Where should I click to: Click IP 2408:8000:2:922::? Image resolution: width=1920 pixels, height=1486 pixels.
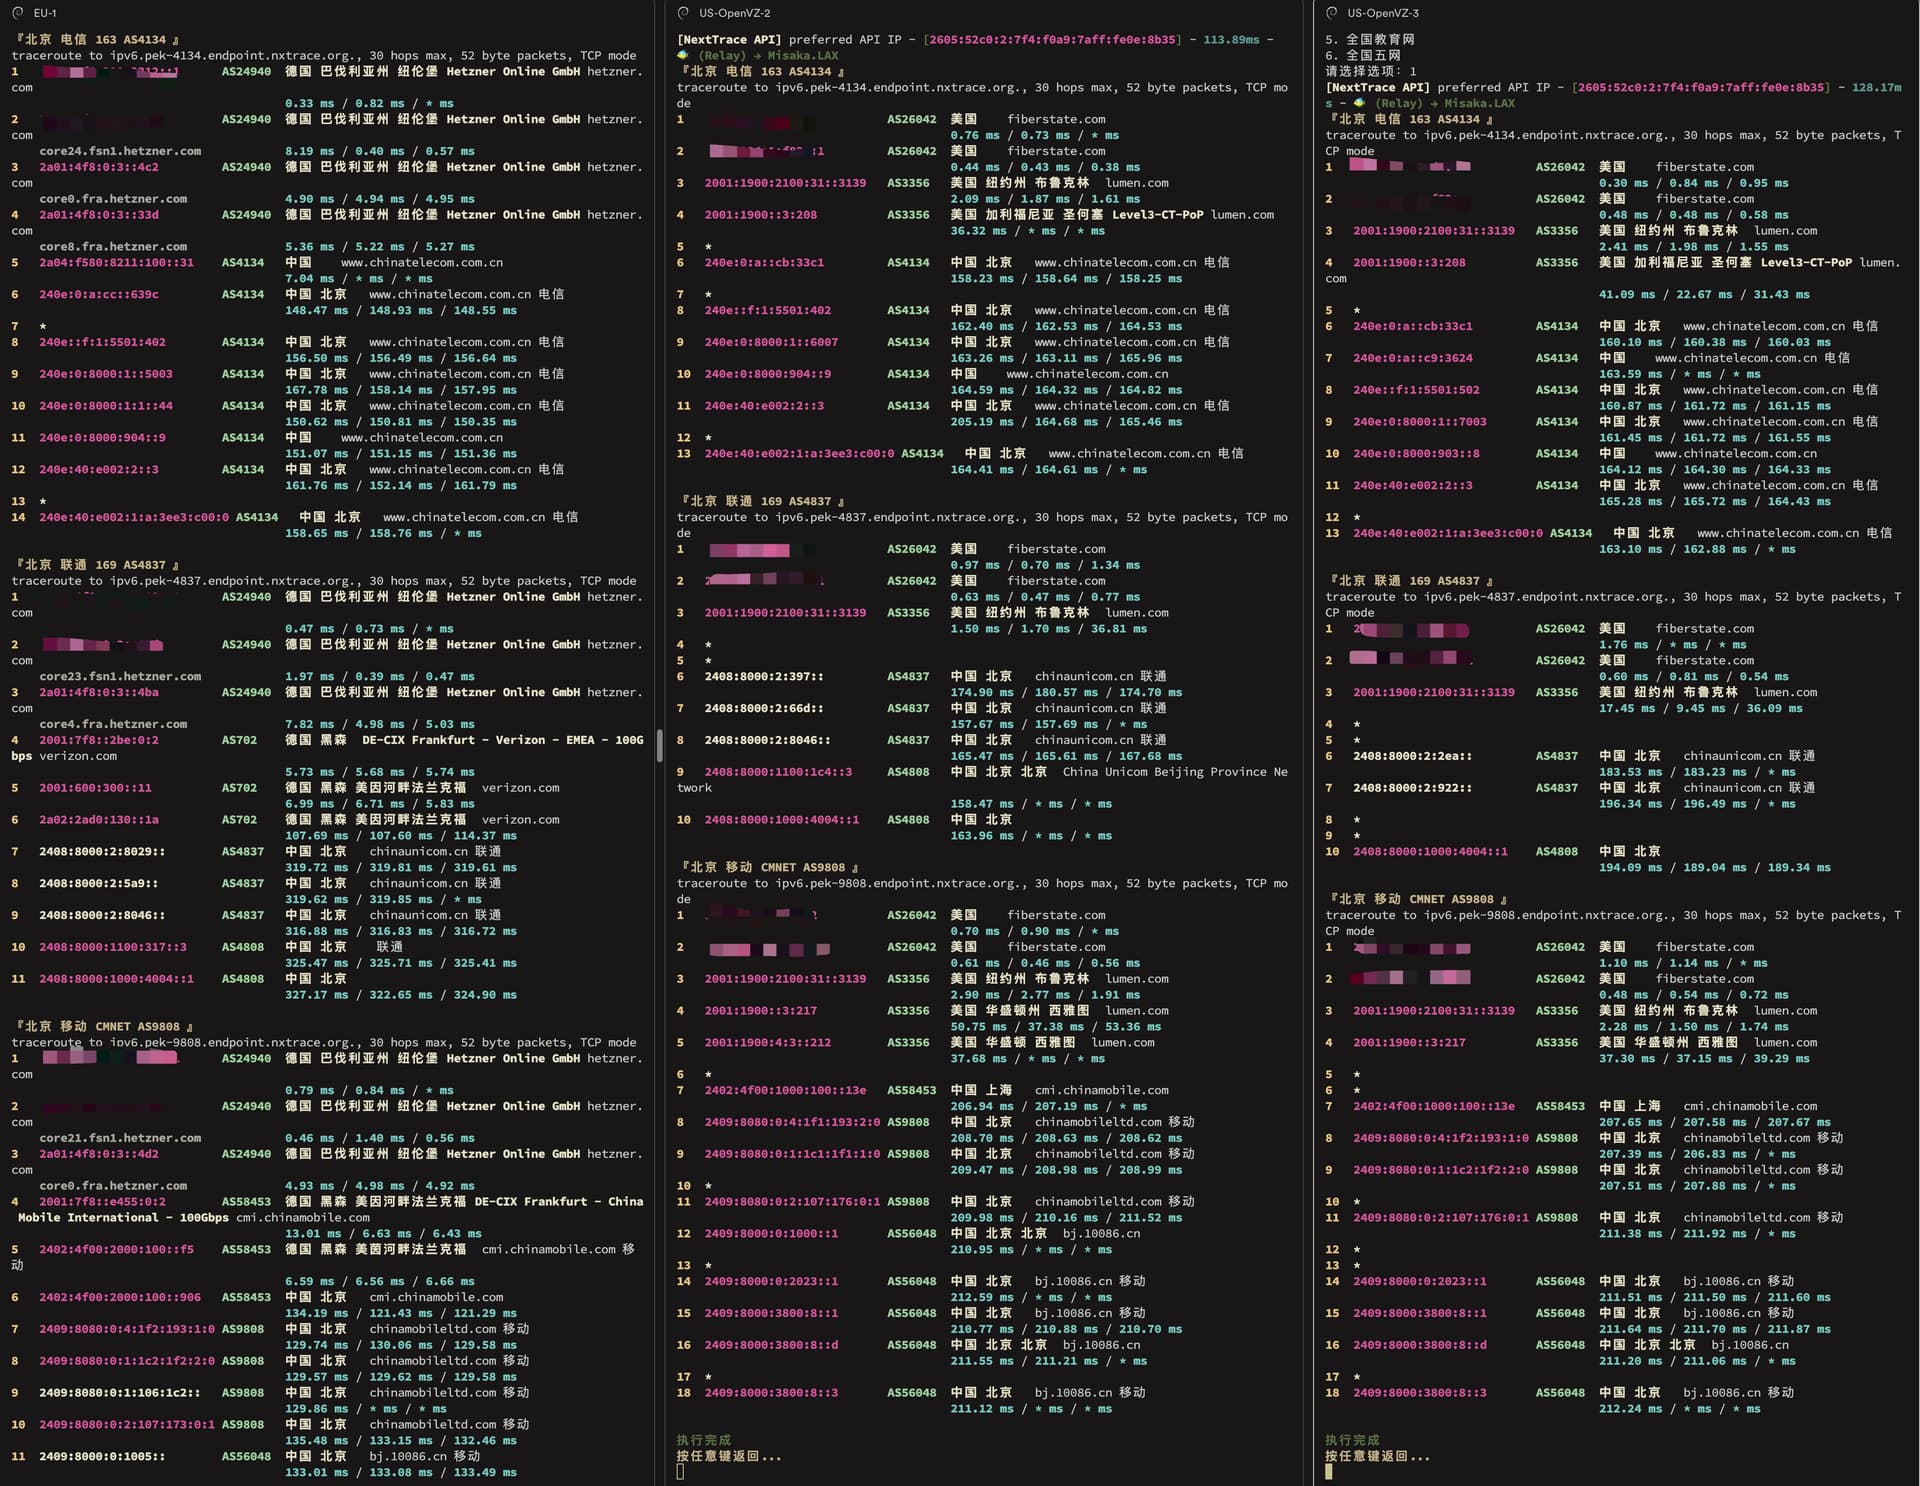click(x=1412, y=788)
